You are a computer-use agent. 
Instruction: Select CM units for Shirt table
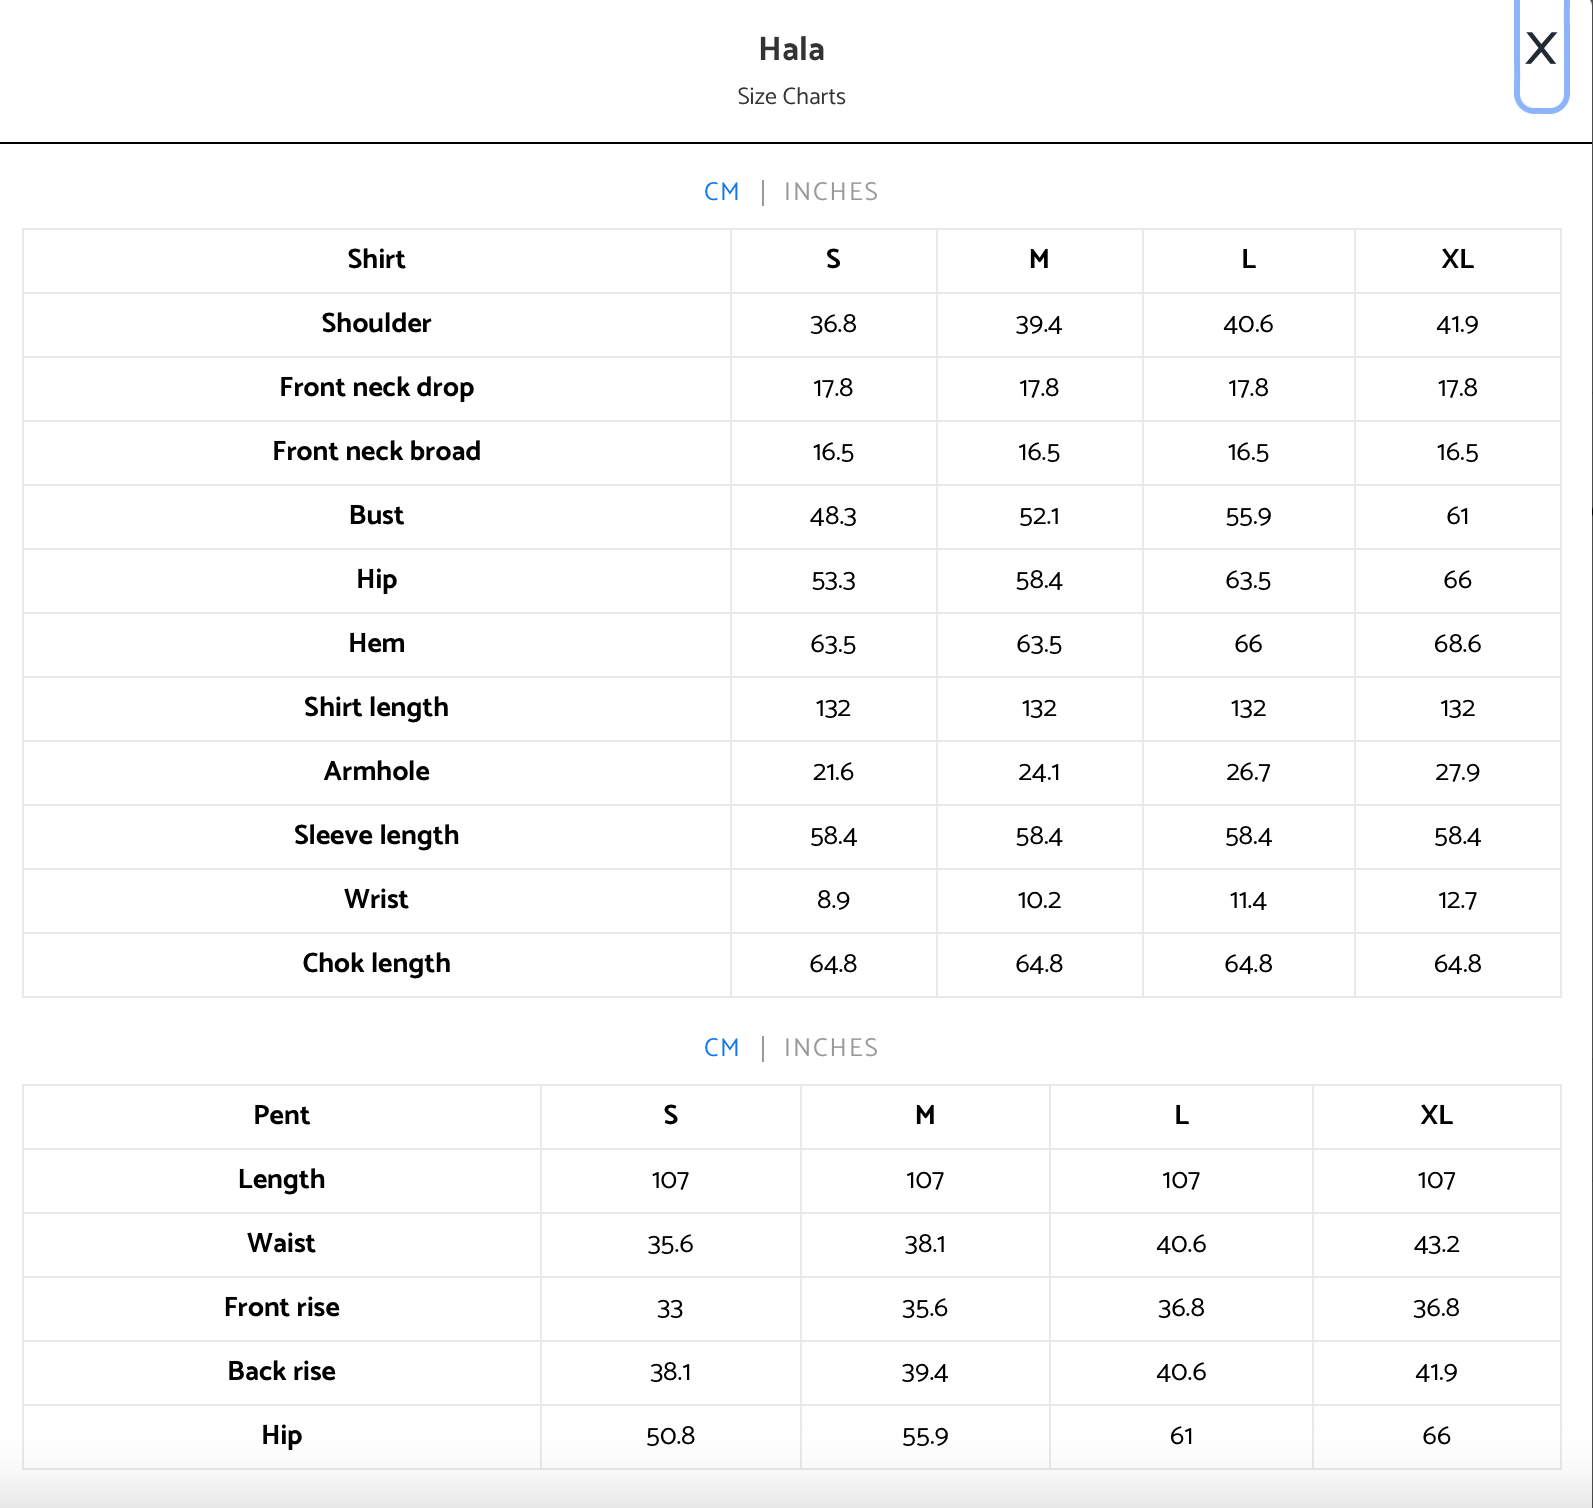(722, 192)
